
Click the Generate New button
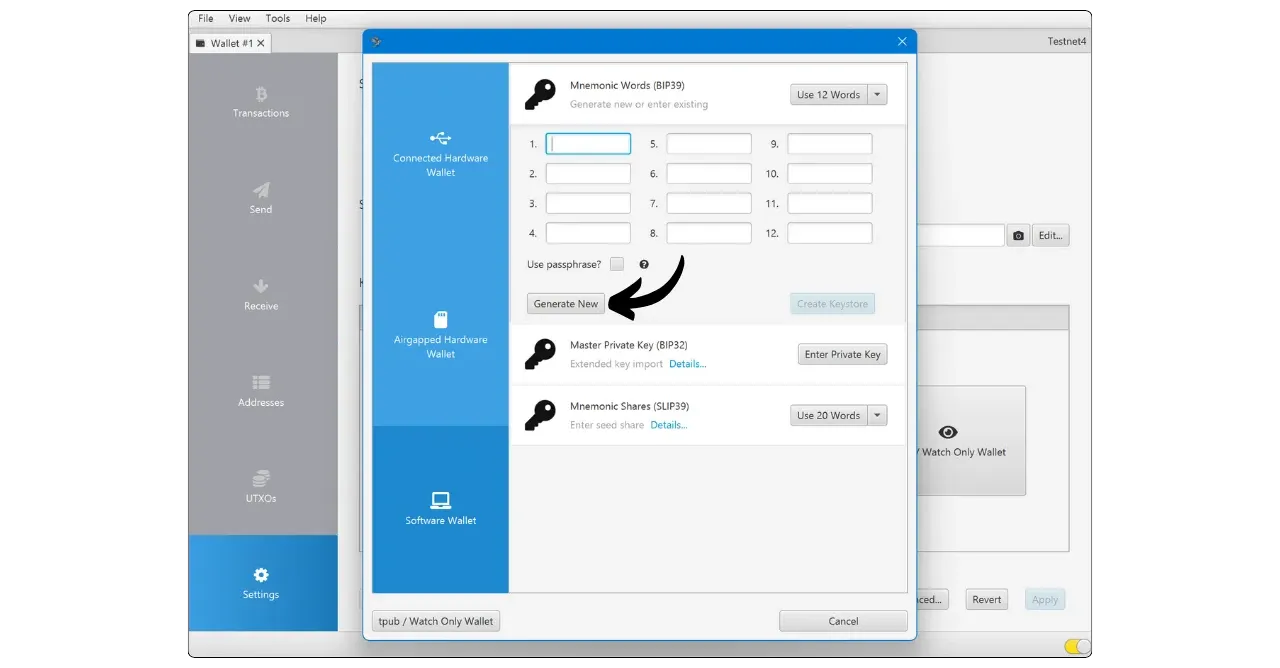click(566, 304)
